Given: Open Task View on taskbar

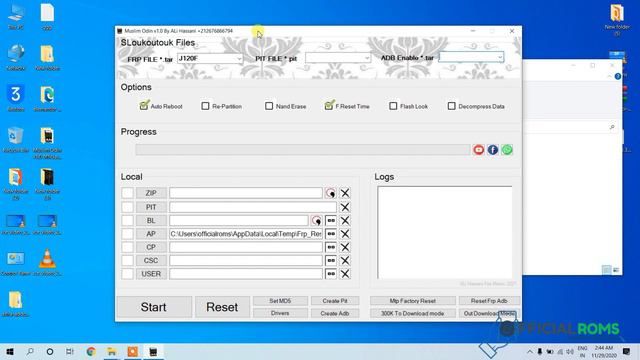Looking at the screenshot, I should coord(70,351).
